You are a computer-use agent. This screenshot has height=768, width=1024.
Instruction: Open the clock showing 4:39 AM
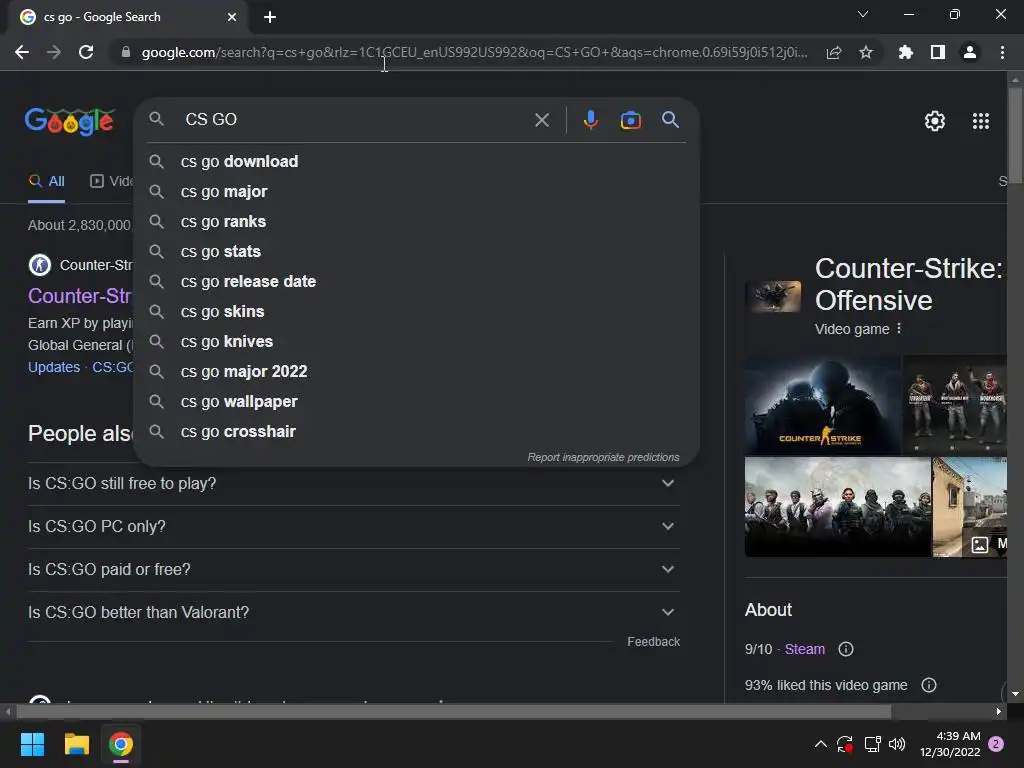pyautogui.click(x=950, y=744)
